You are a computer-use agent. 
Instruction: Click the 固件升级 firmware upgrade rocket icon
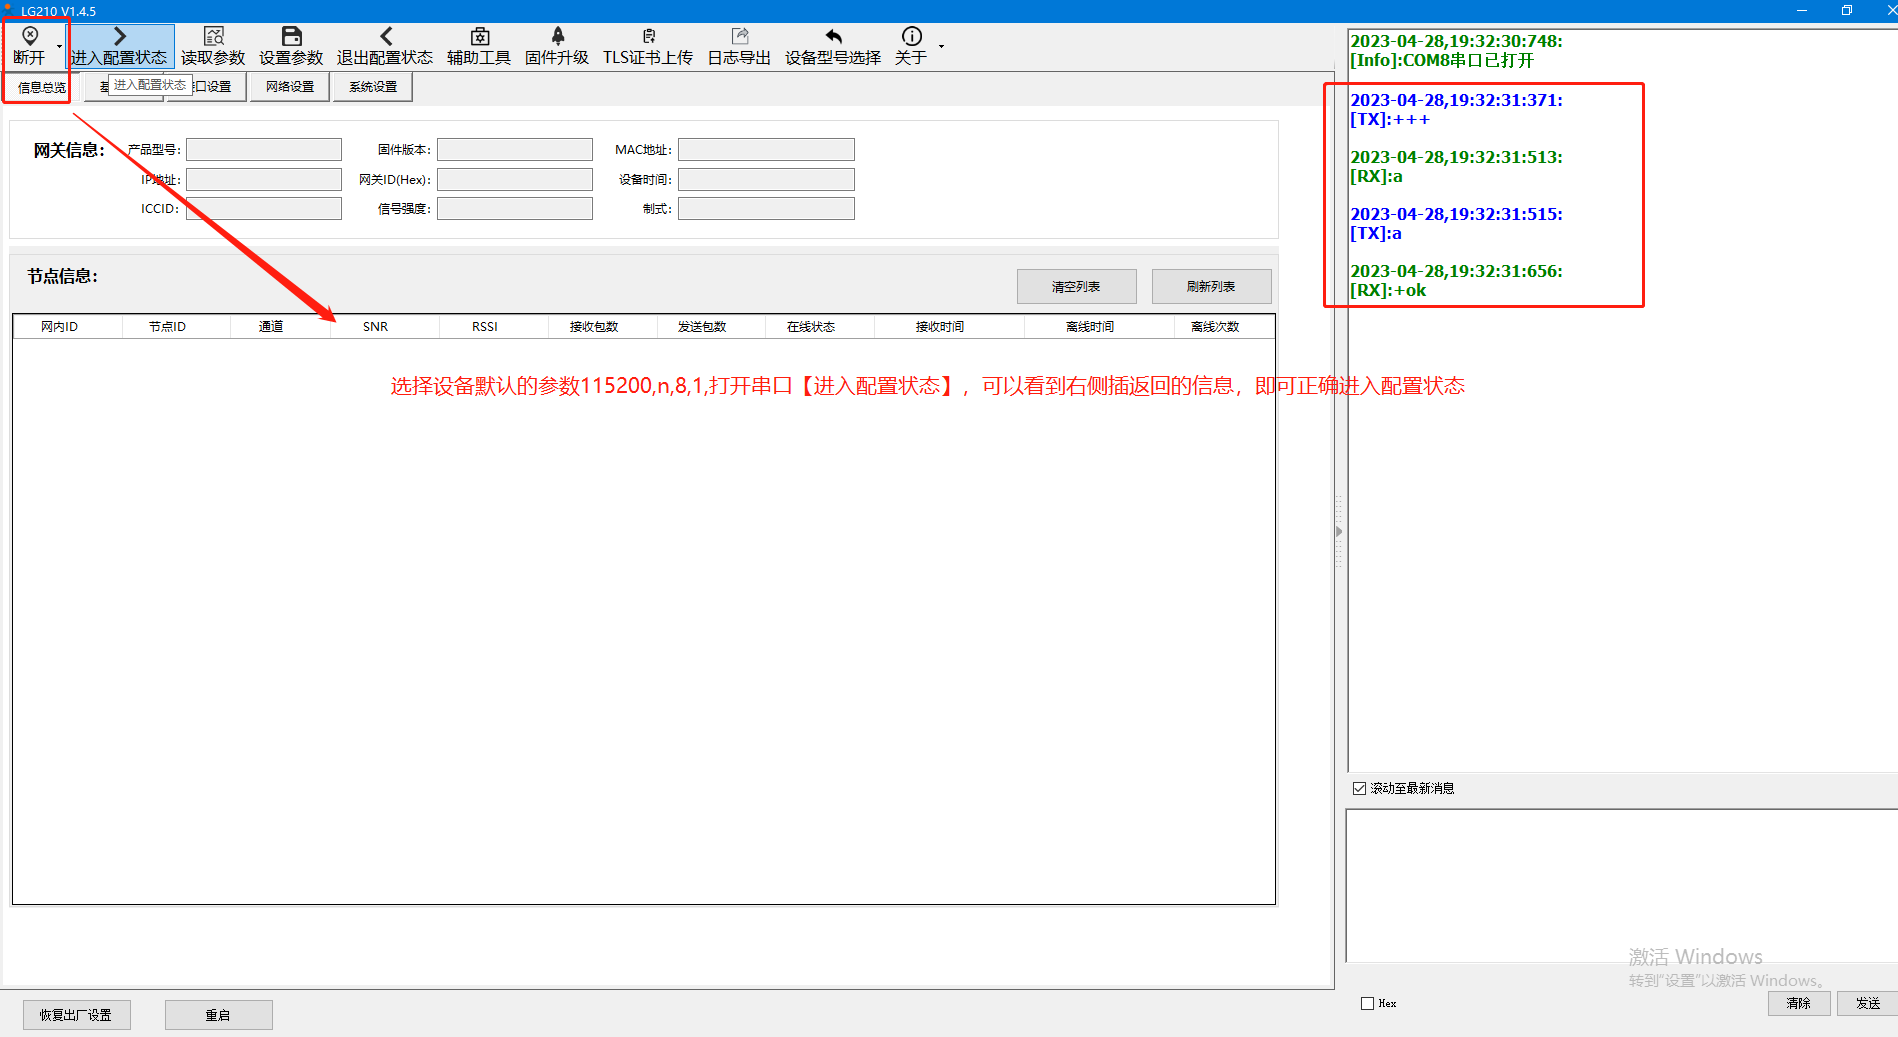(557, 37)
